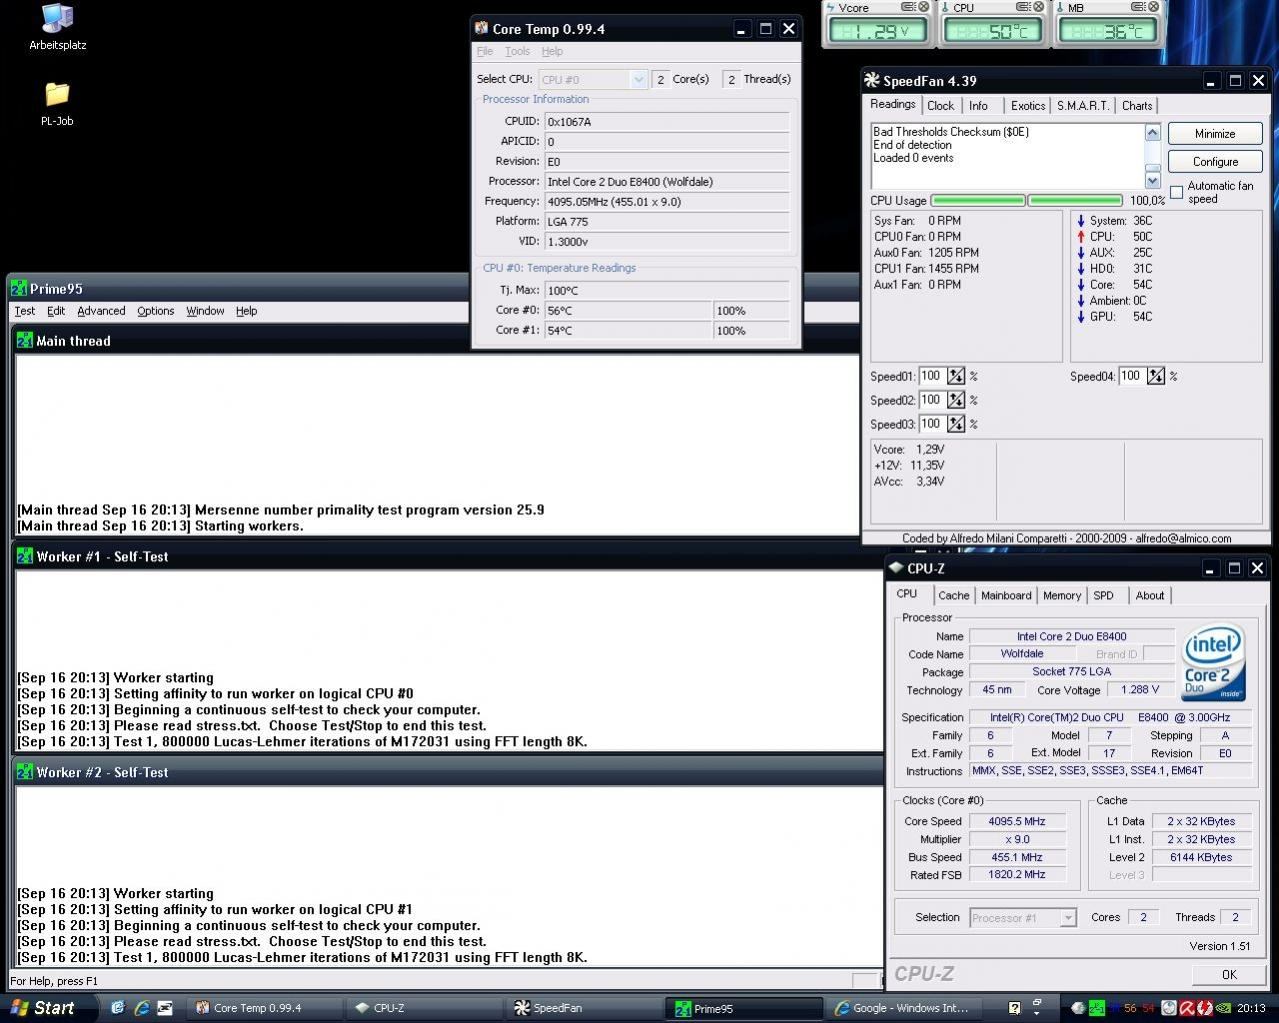Adjust the Speed02 spinner arrows
The width and height of the screenshot is (1279, 1023).
click(957, 400)
